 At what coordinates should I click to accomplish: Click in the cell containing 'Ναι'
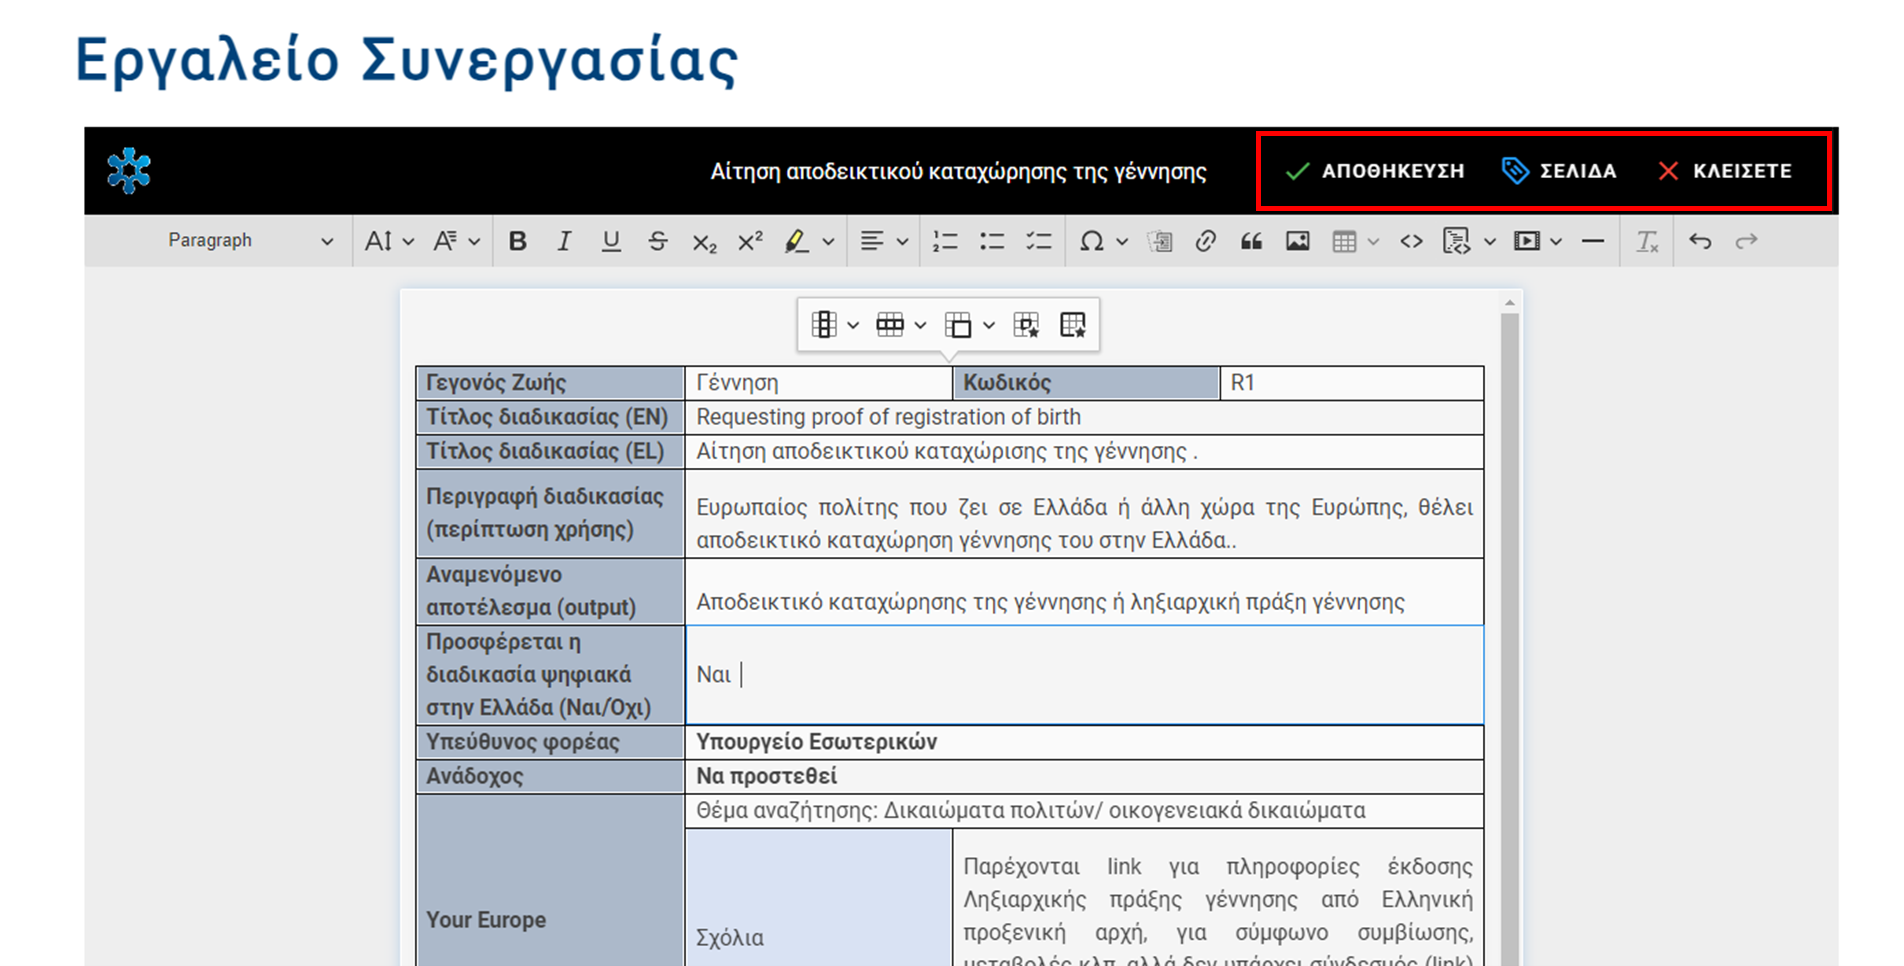click(x=1084, y=675)
